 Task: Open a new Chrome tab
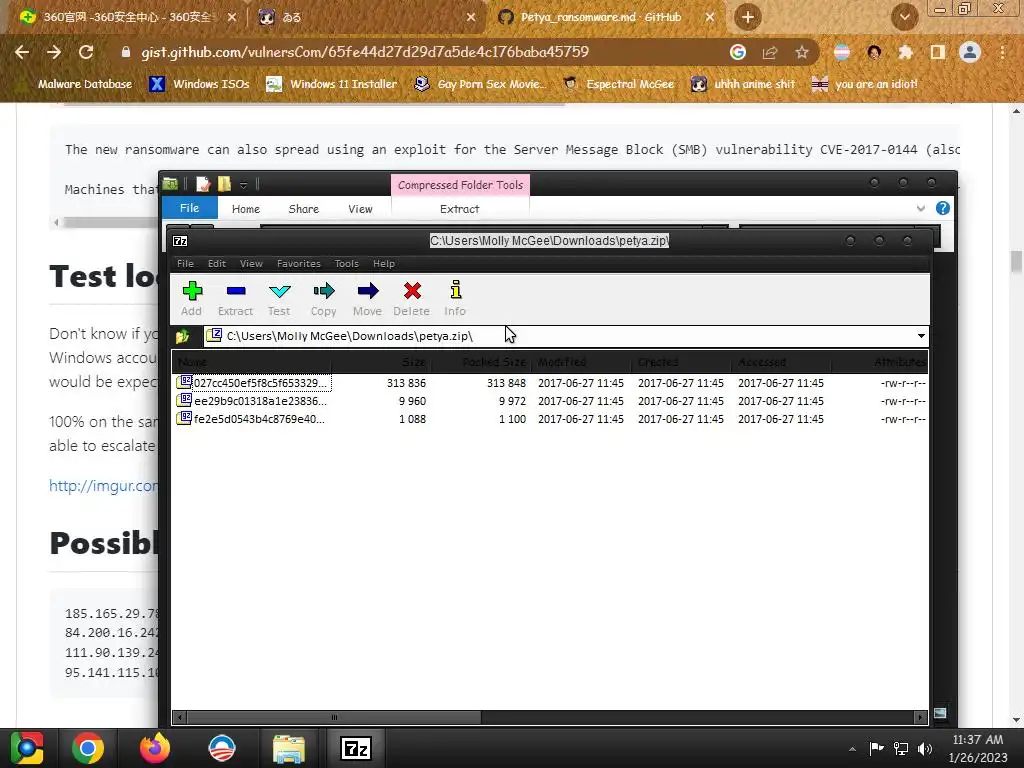[x=748, y=17]
